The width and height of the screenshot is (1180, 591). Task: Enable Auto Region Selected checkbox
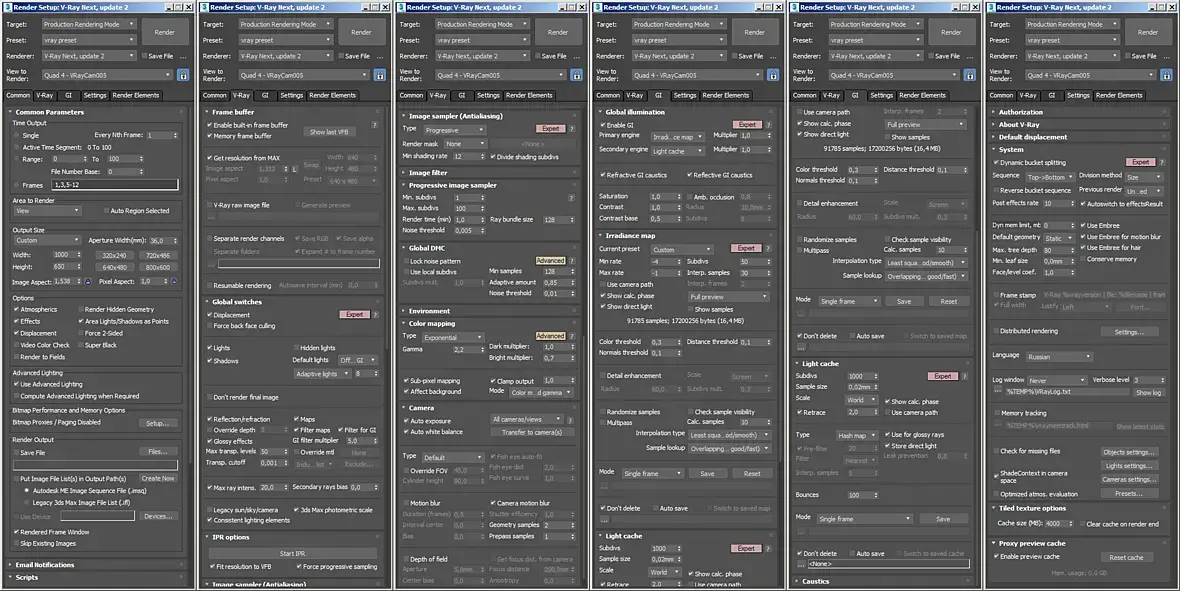106,211
